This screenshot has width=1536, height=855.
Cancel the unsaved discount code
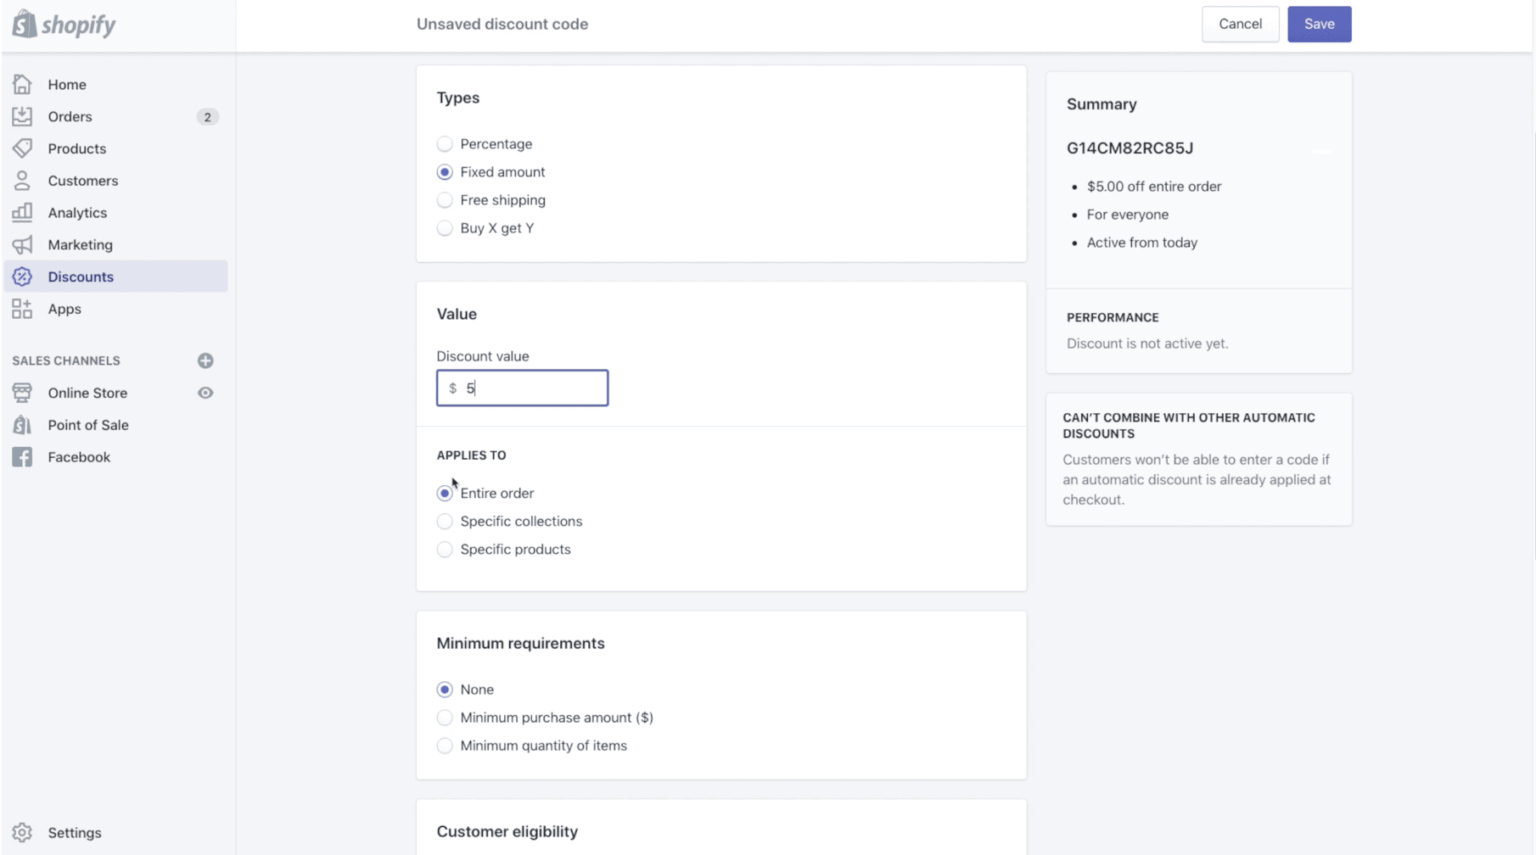(x=1240, y=24)
